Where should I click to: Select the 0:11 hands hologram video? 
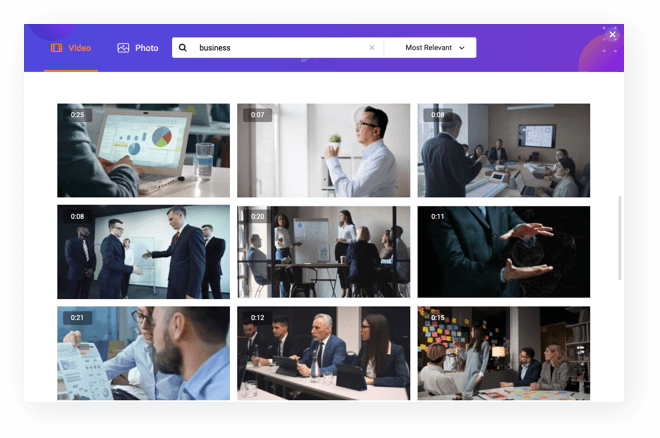click(x=503, y=252)
